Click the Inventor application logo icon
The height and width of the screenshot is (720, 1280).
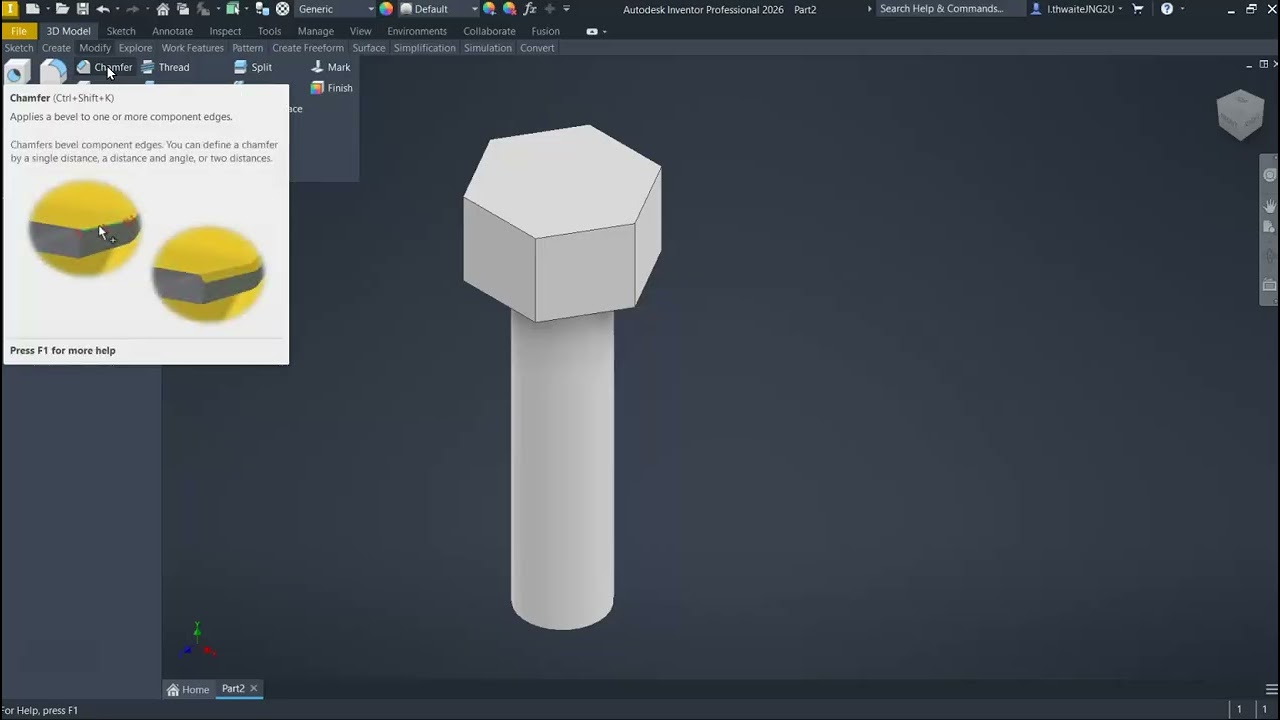(x=10, y=9)
